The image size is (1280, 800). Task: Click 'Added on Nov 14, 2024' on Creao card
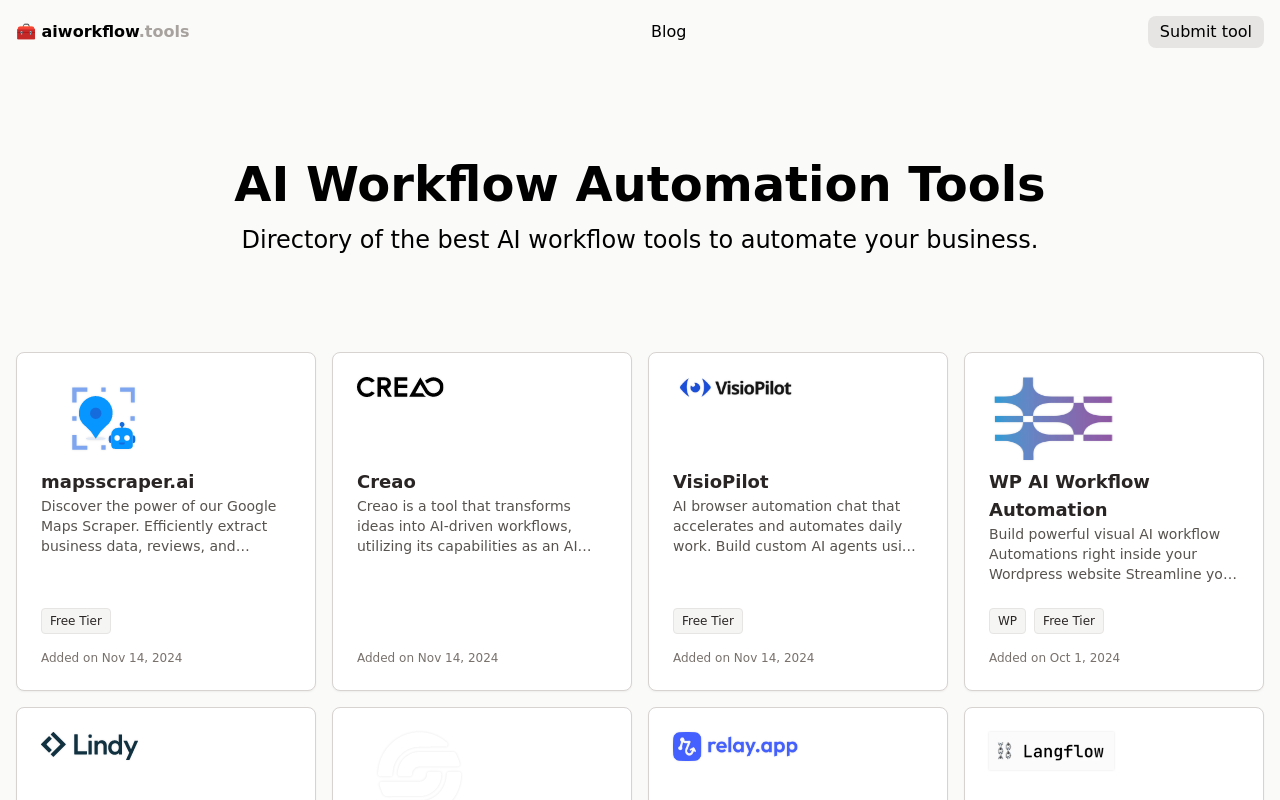[x=427, y=658]
